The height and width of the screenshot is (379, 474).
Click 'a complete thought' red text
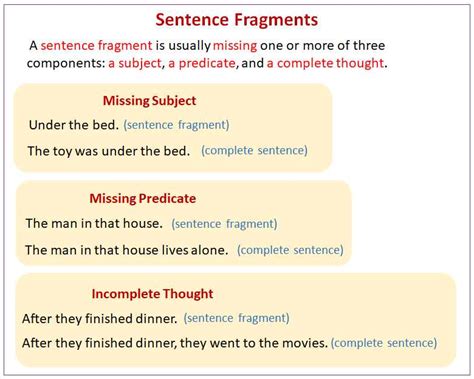pos(325,63)
